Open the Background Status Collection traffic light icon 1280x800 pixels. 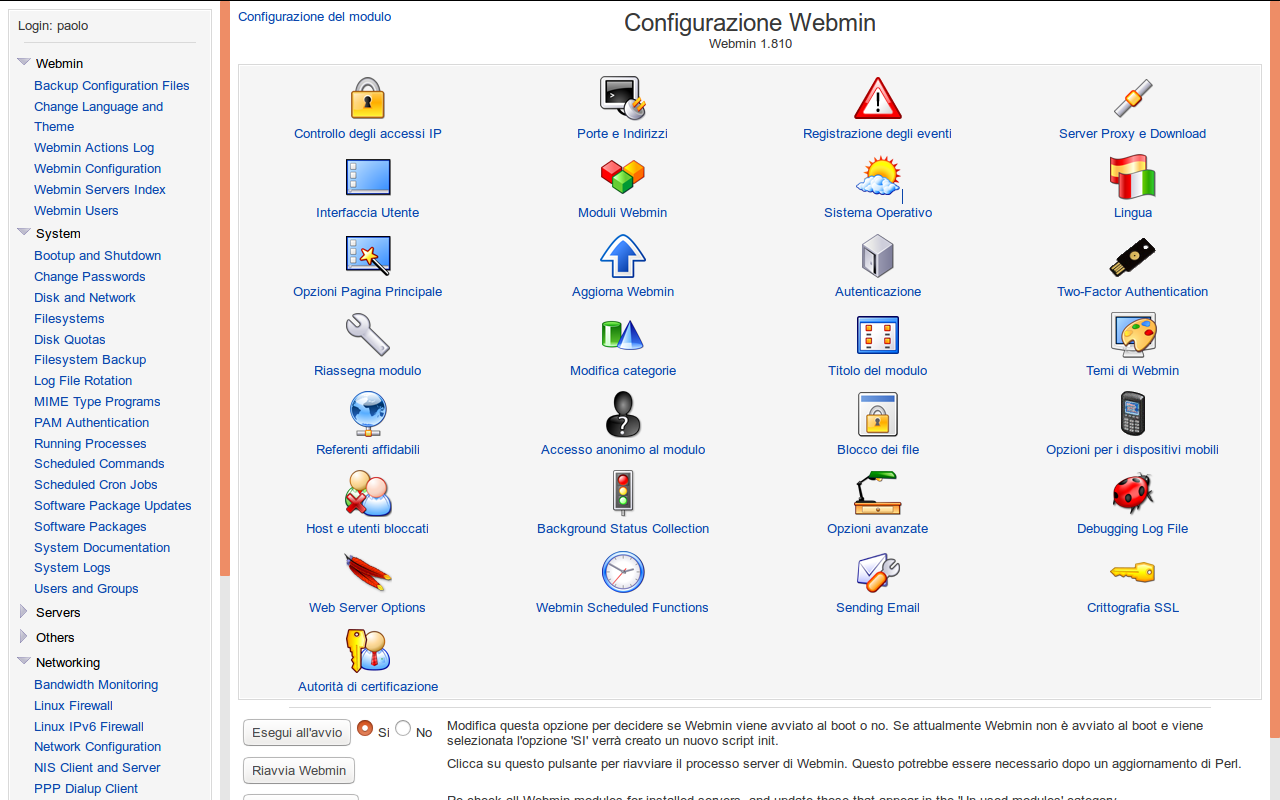[623, 493]
